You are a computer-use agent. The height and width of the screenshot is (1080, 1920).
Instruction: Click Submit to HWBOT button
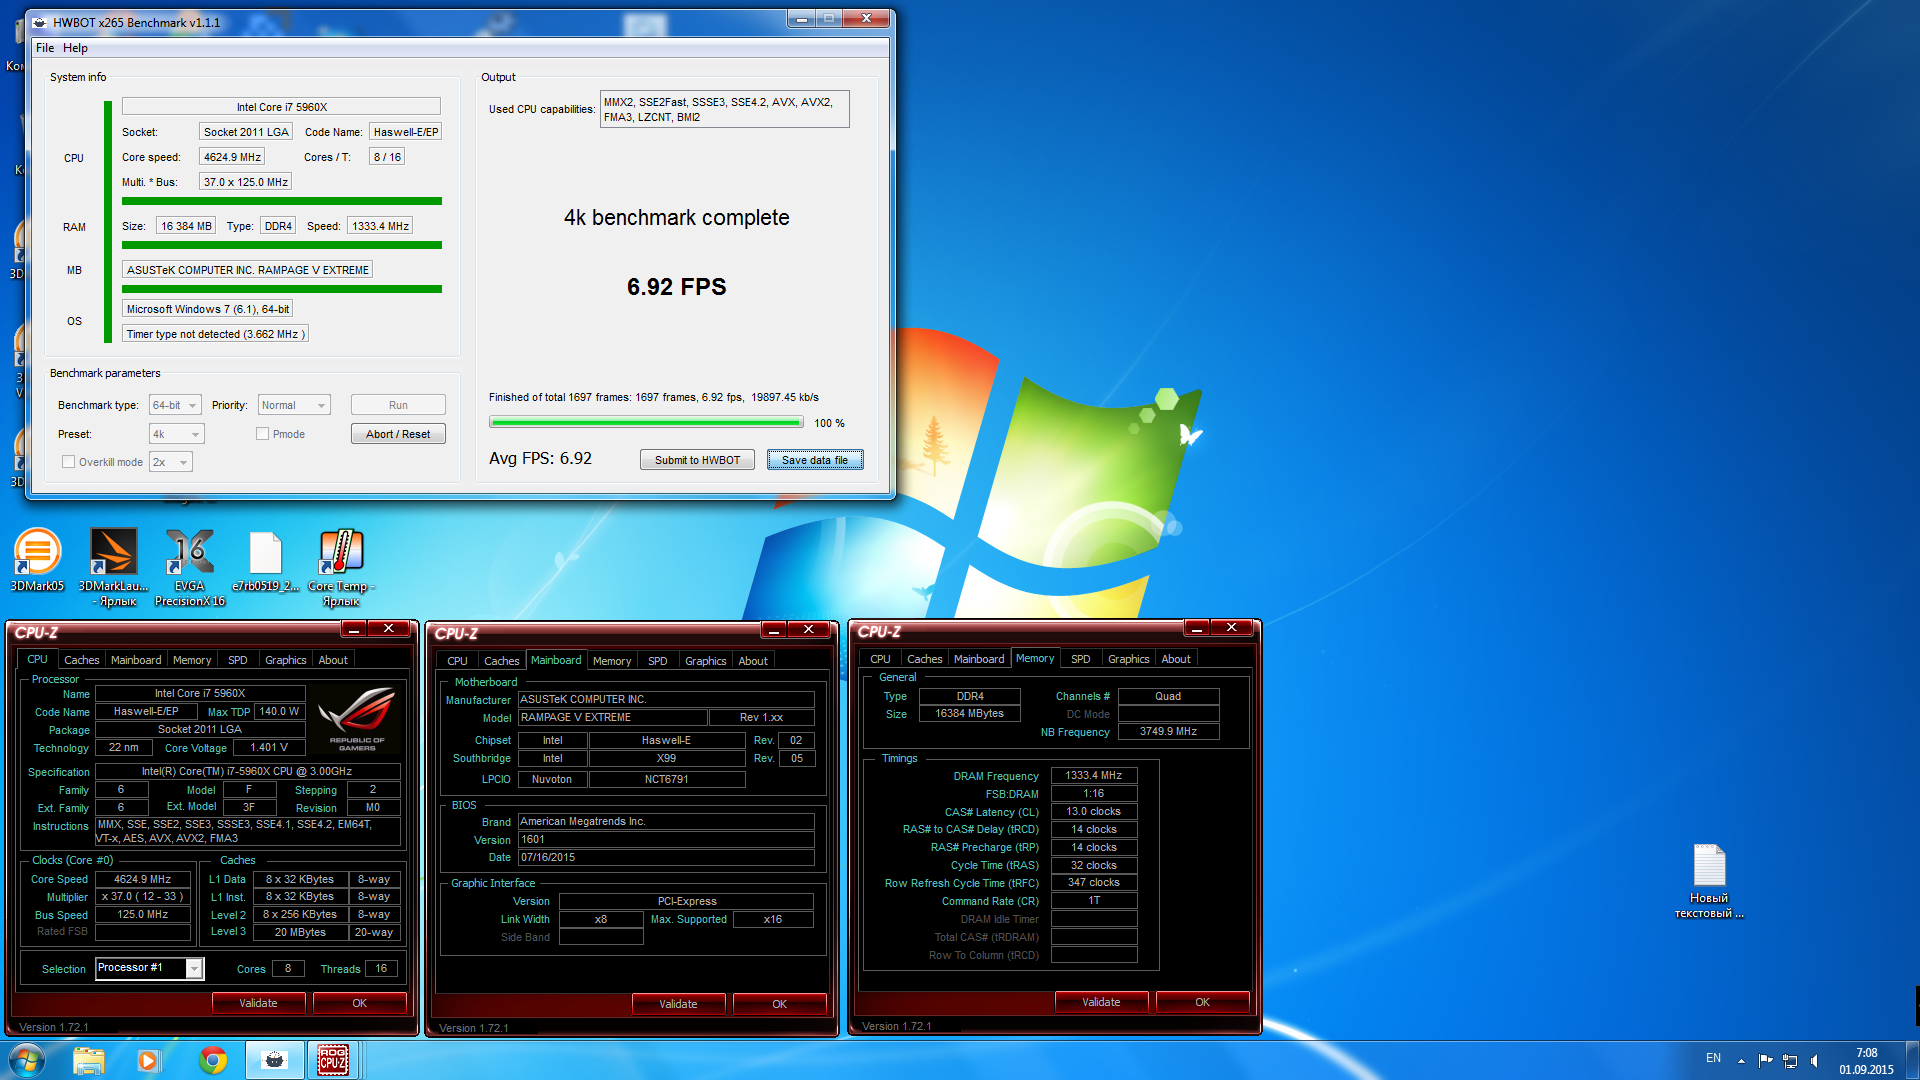click(697, 460)
